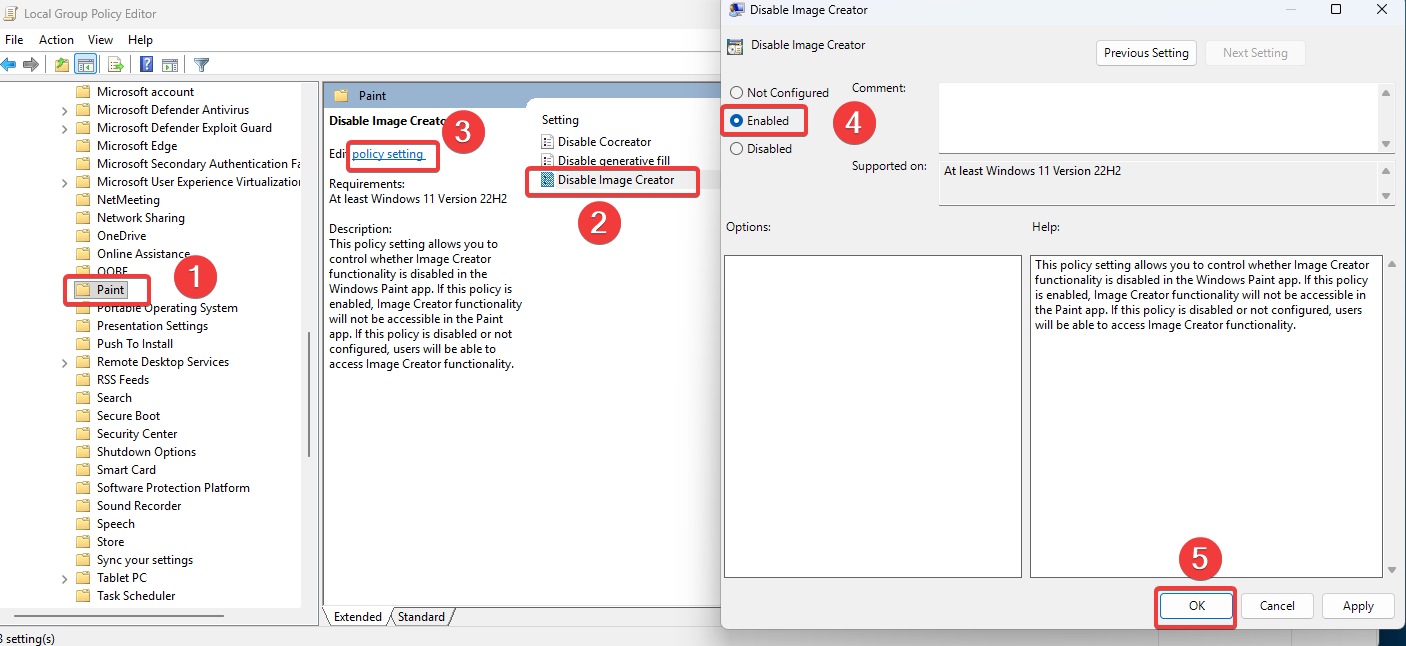Select the Disabled radio button

pyautogui.click(x=736, y=148)
